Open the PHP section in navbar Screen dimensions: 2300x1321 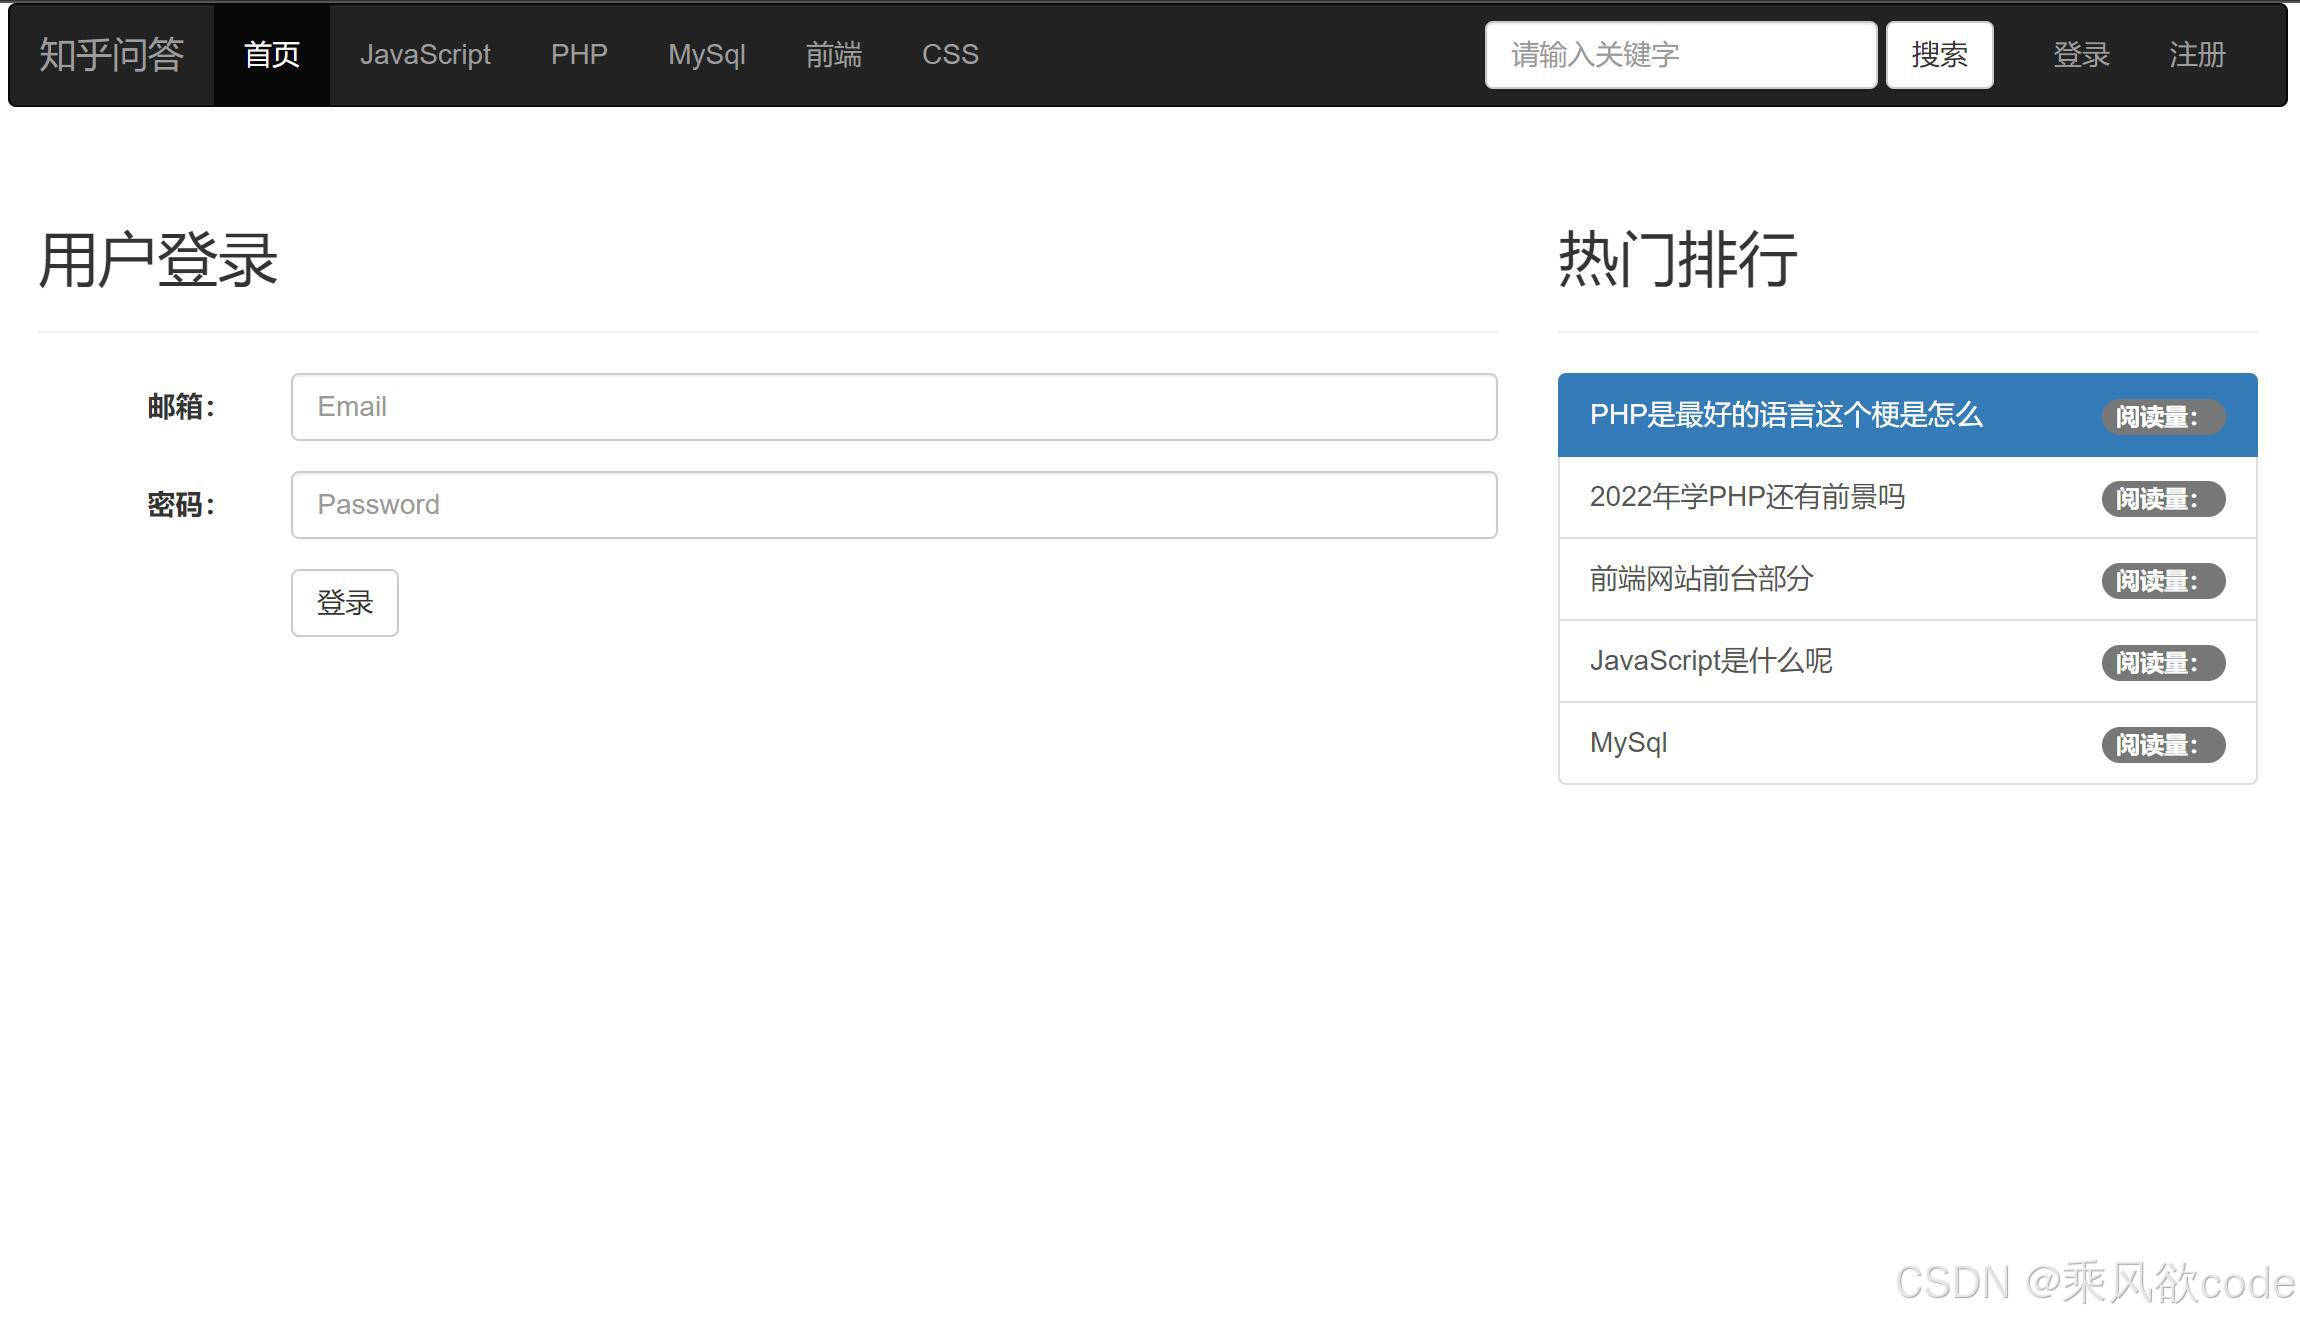578,54
